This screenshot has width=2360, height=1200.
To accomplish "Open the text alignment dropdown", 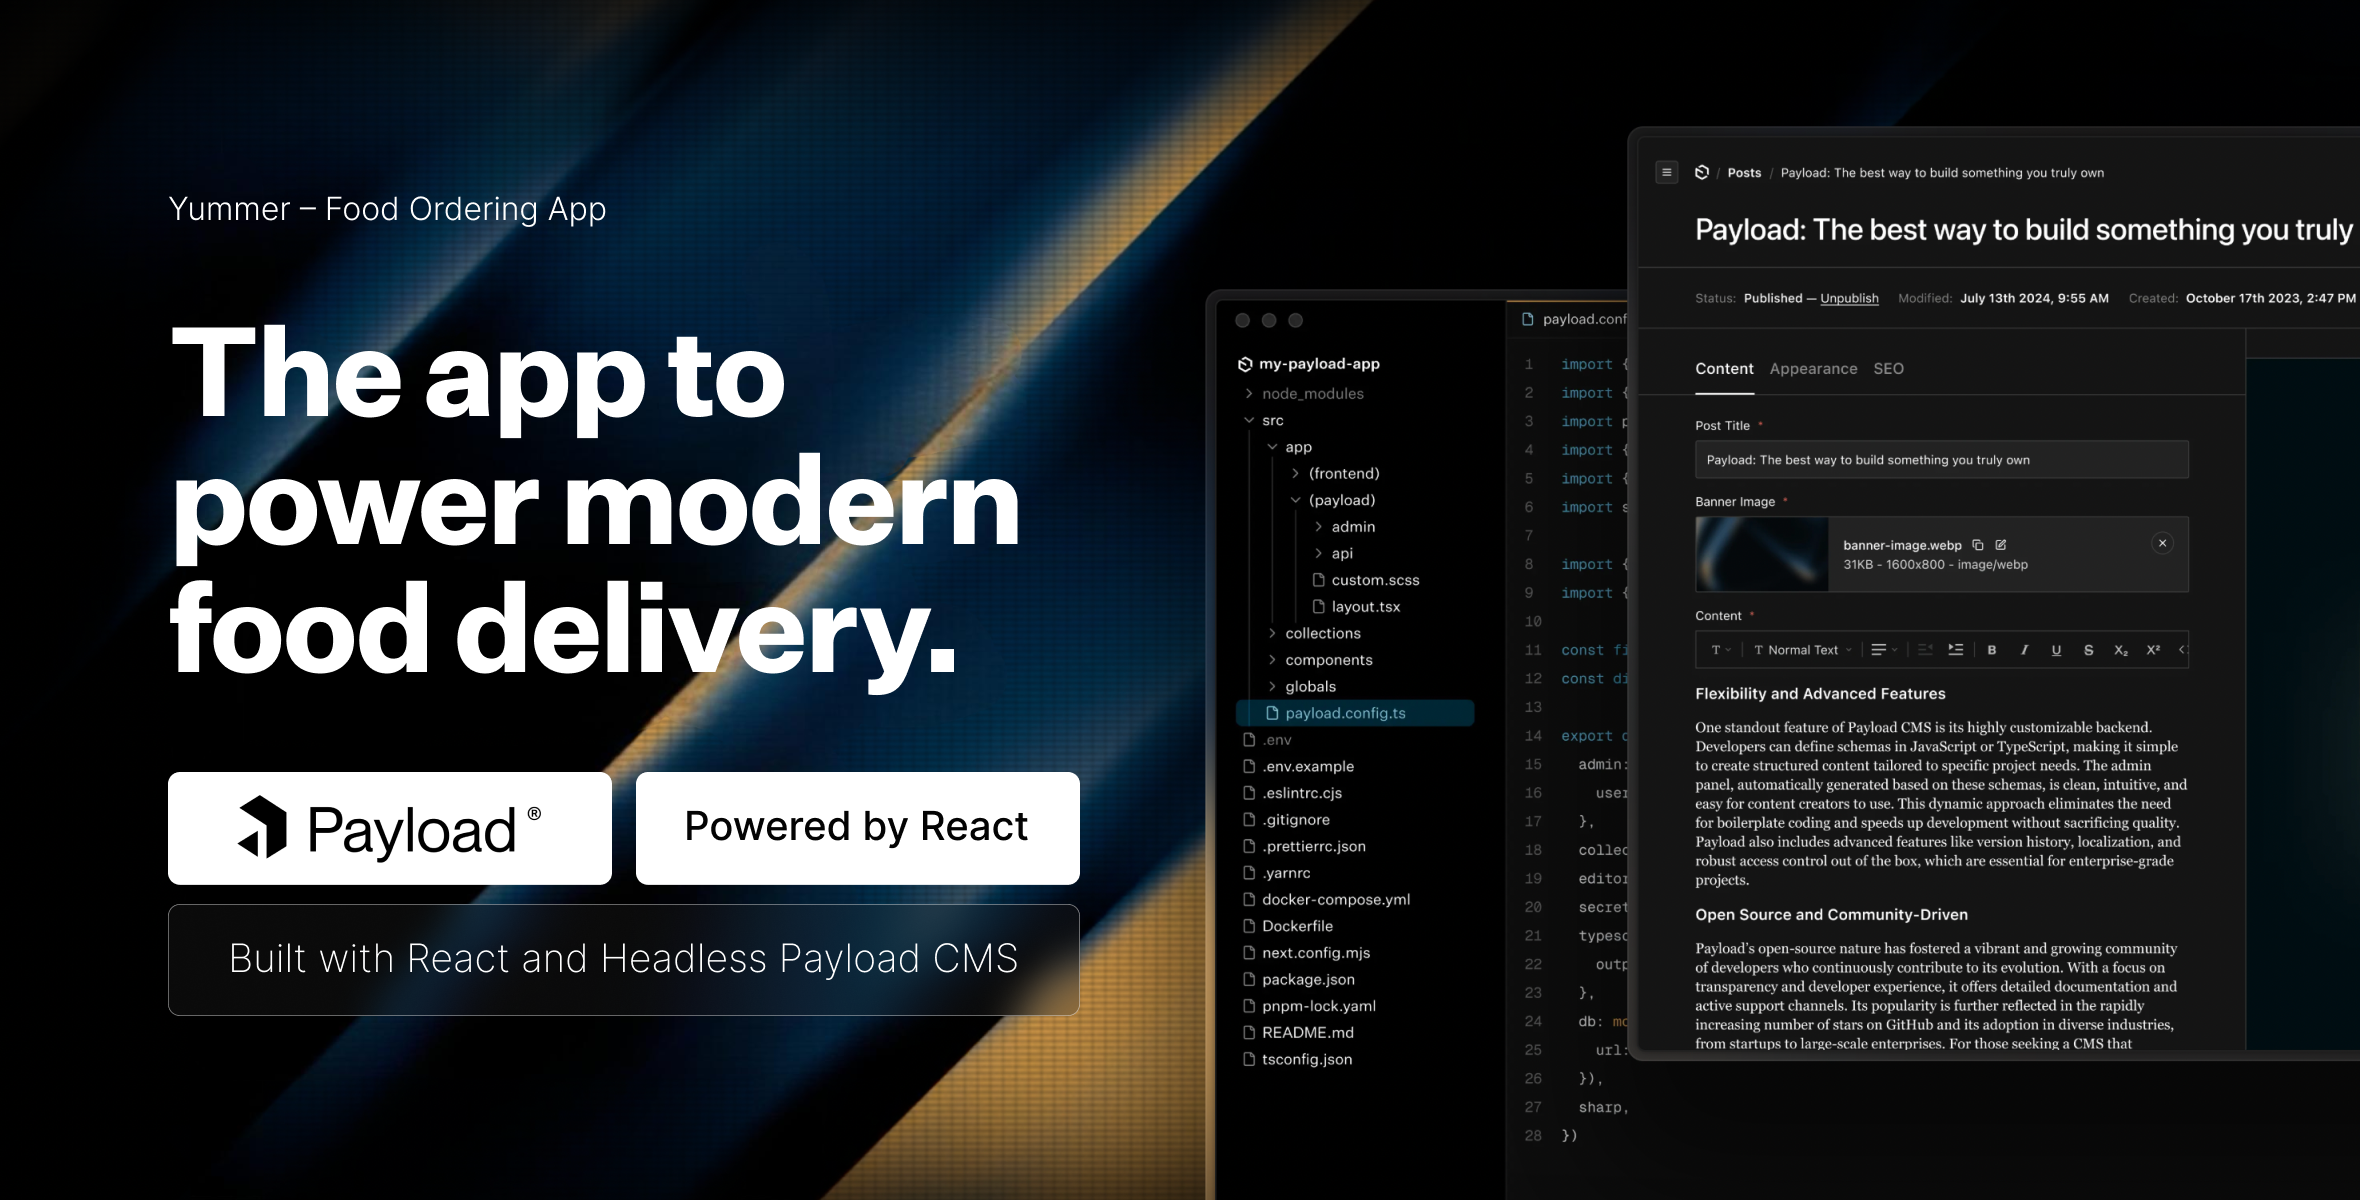I will pos(1884,650).
